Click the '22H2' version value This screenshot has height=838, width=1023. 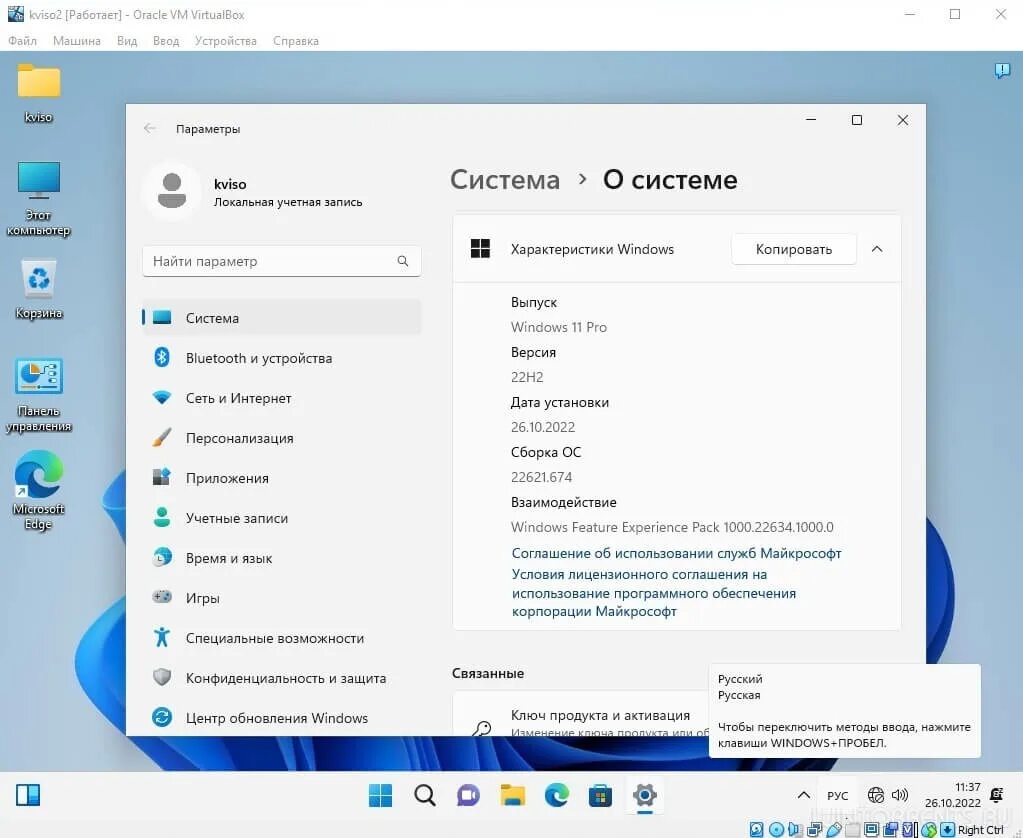[x=527, y=377]
